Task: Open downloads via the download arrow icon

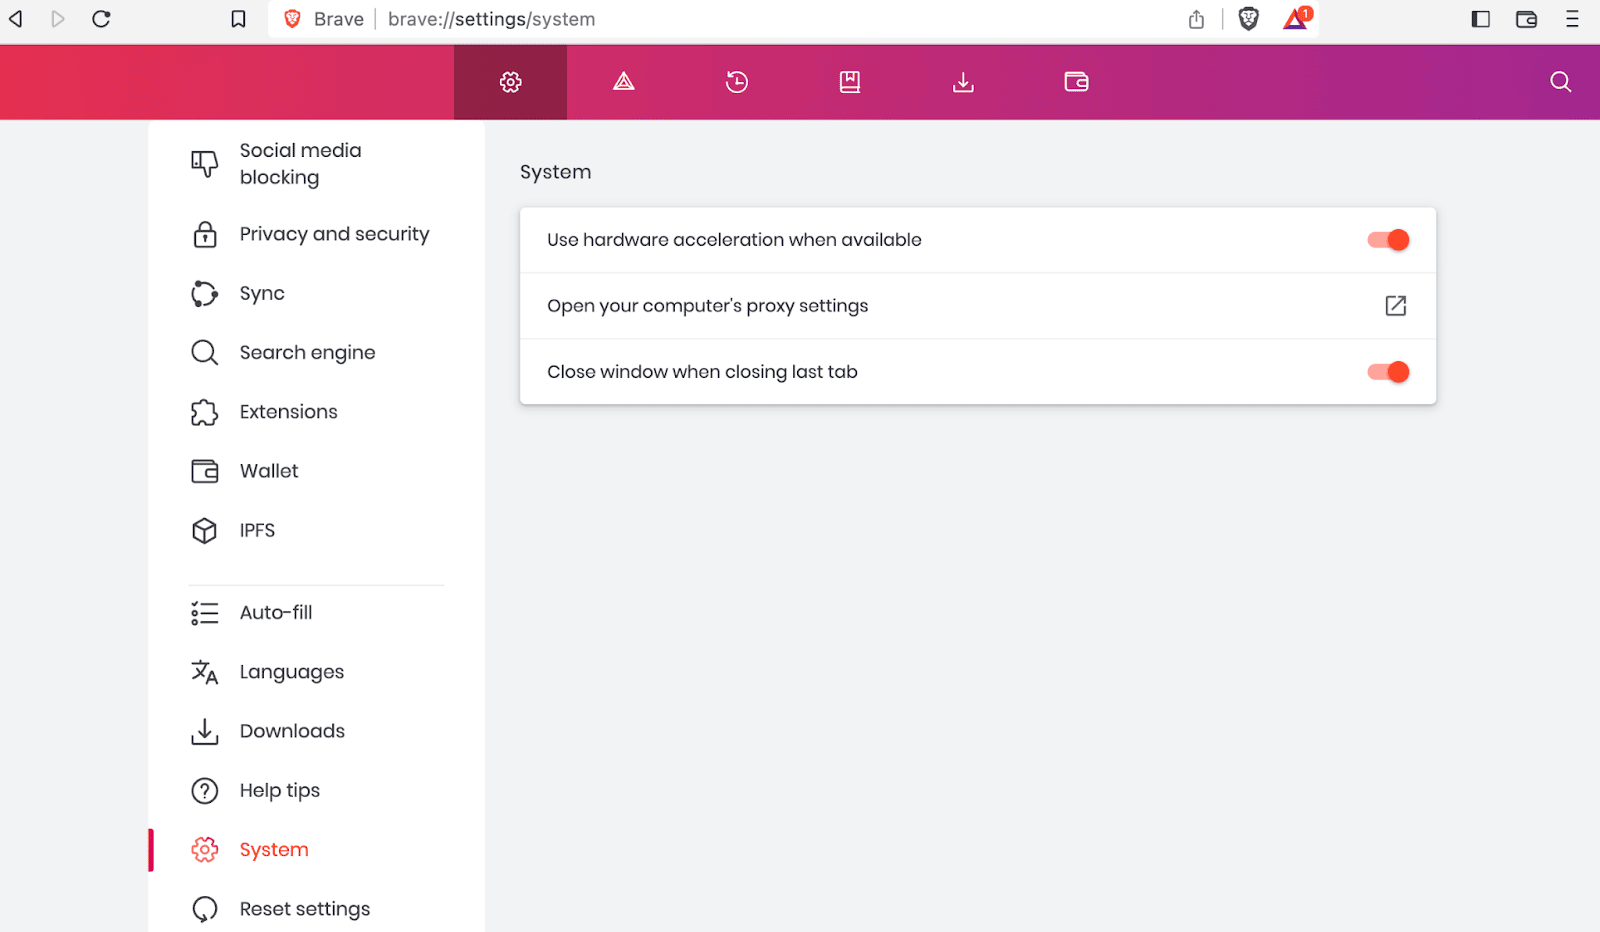Action: tap(963, 82)
